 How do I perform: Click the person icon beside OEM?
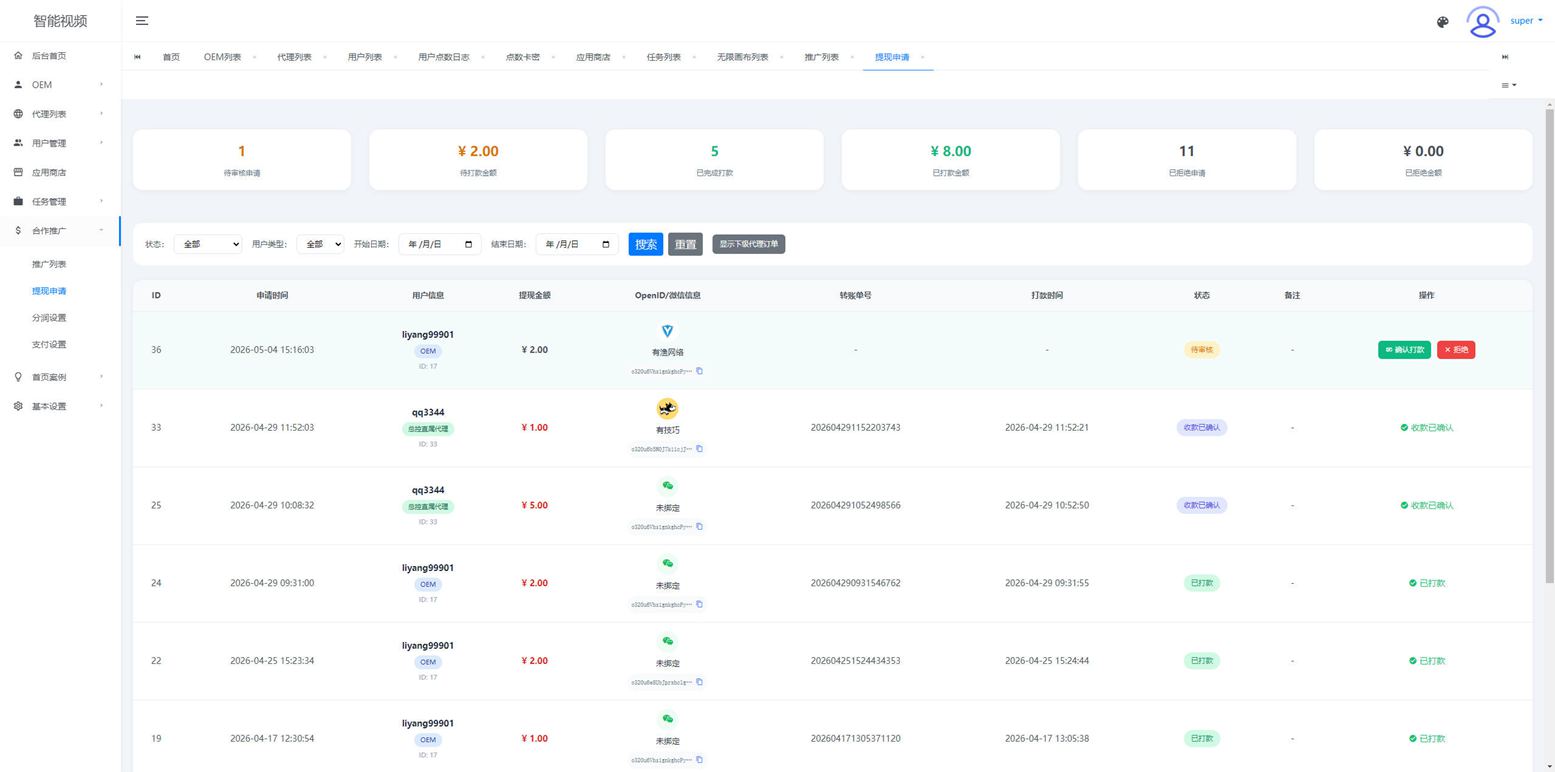coord(18,85)
